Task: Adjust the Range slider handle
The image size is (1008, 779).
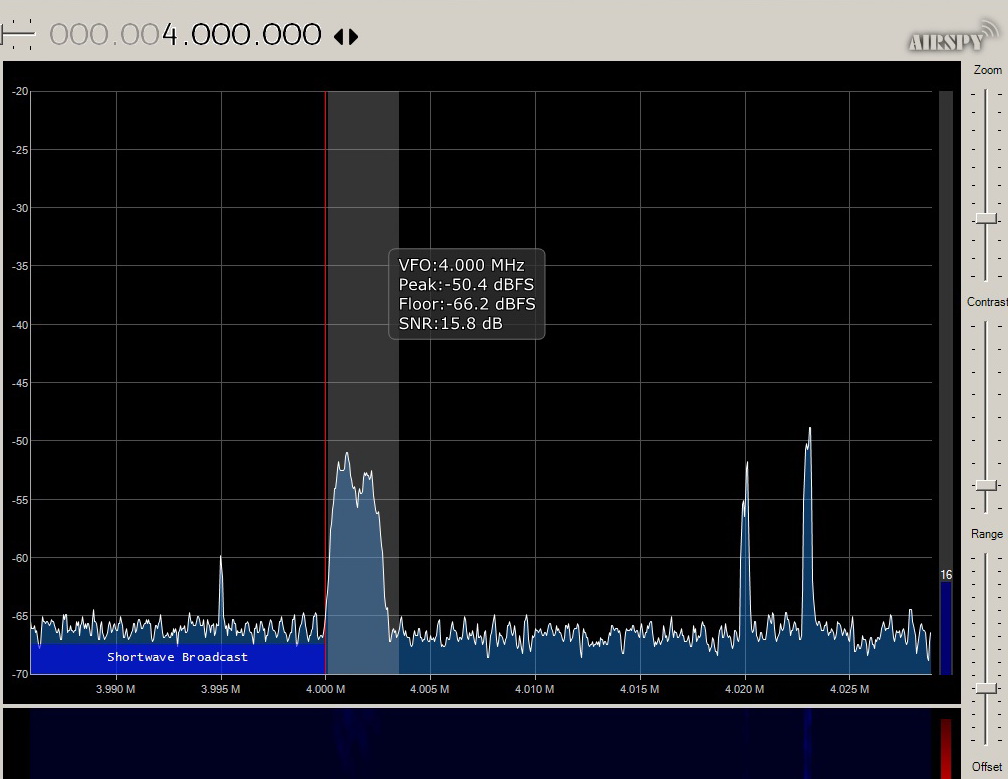Action: click(986, 688)
